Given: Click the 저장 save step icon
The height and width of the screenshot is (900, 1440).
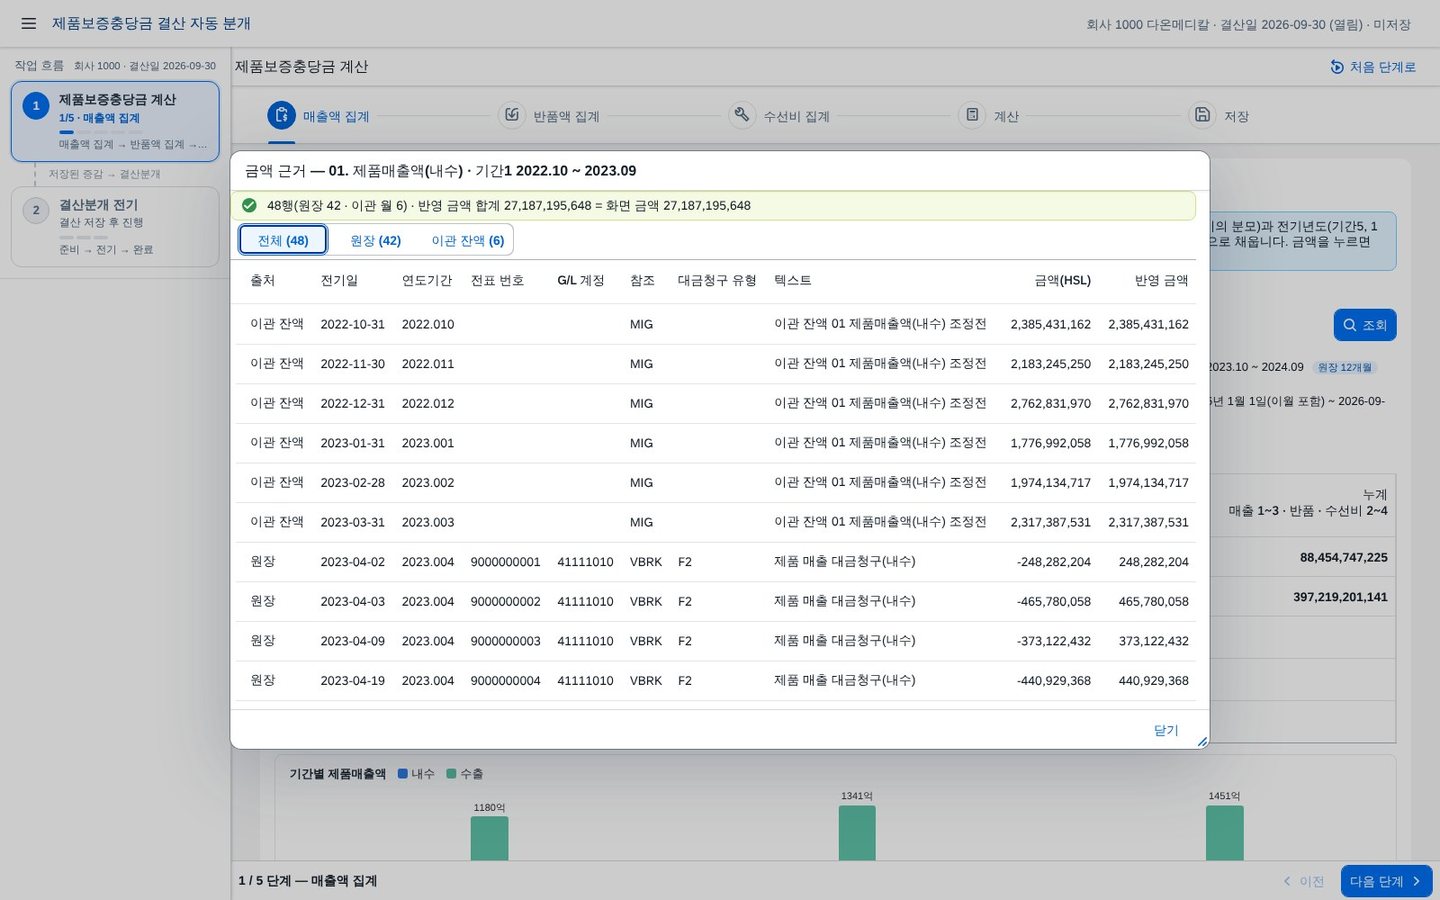Looking at the screenshot, I should pyautogui.click(x=1202, y=115).
